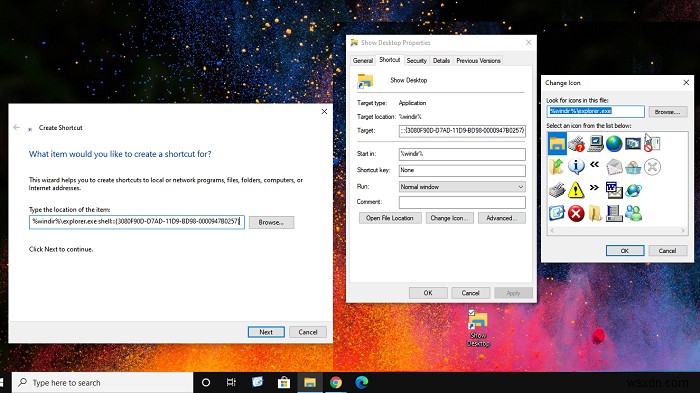
Task: Click the Target field in Properties
Action: click(462, 131)
